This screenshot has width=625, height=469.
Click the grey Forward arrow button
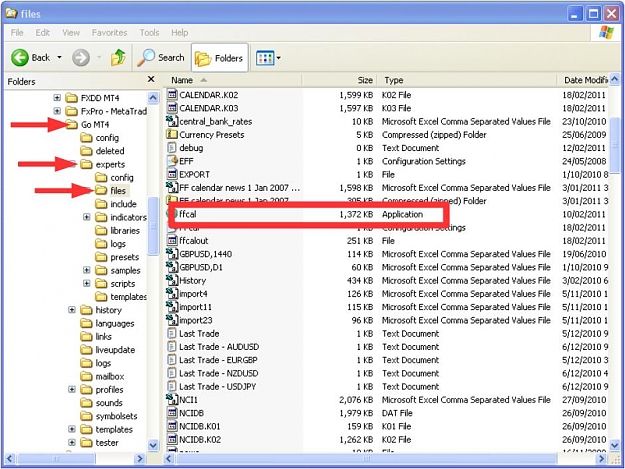click(81, 58)
